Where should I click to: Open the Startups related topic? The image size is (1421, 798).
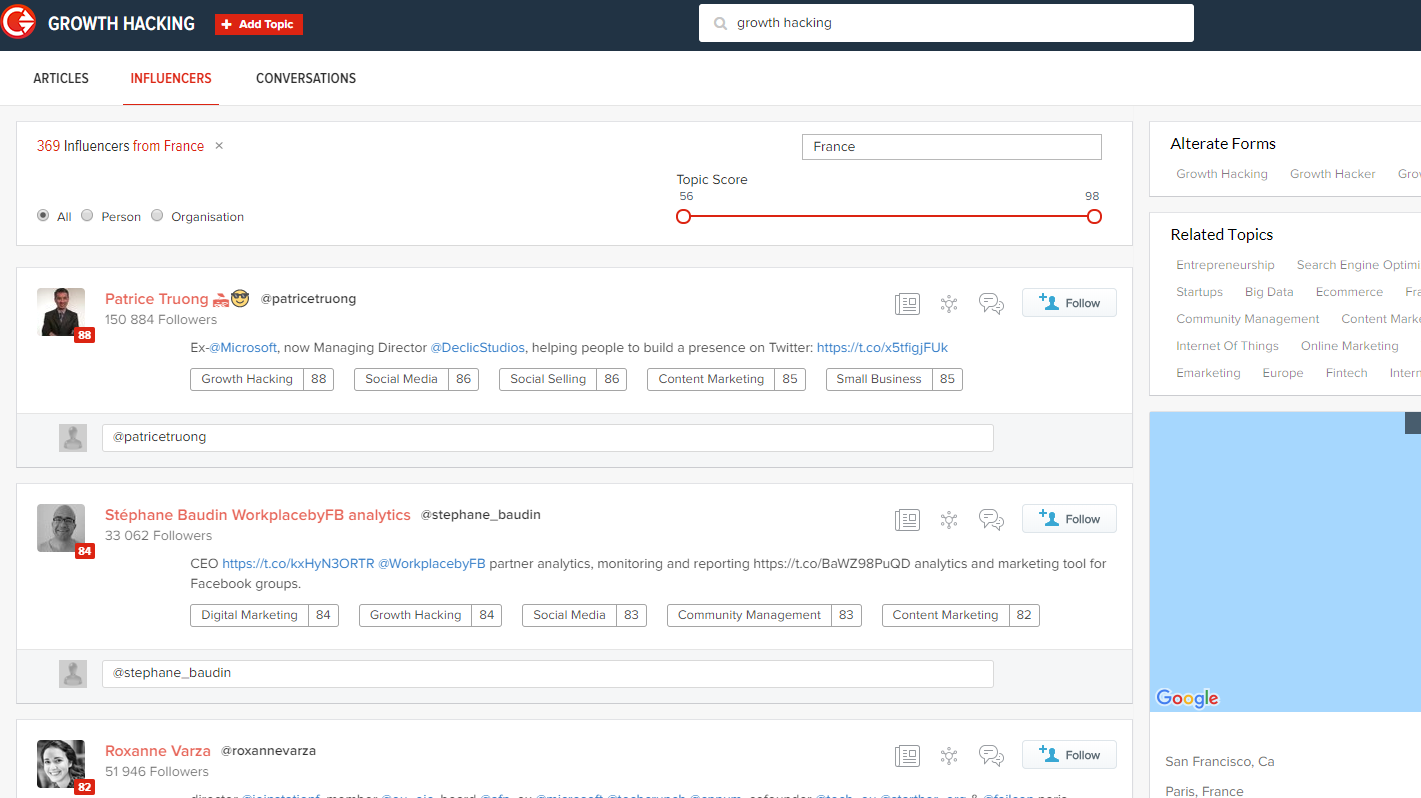pyautogui.click(x=1199, y=292)
